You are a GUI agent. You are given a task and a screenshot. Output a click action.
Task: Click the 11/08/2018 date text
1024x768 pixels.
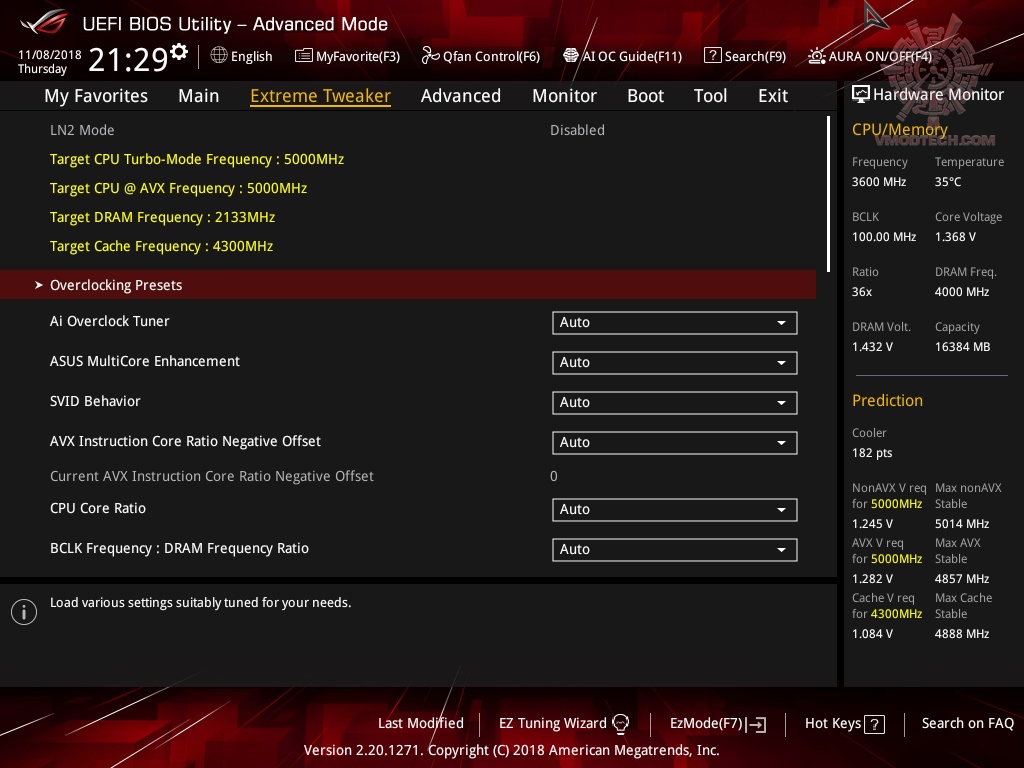click(50, 54)
